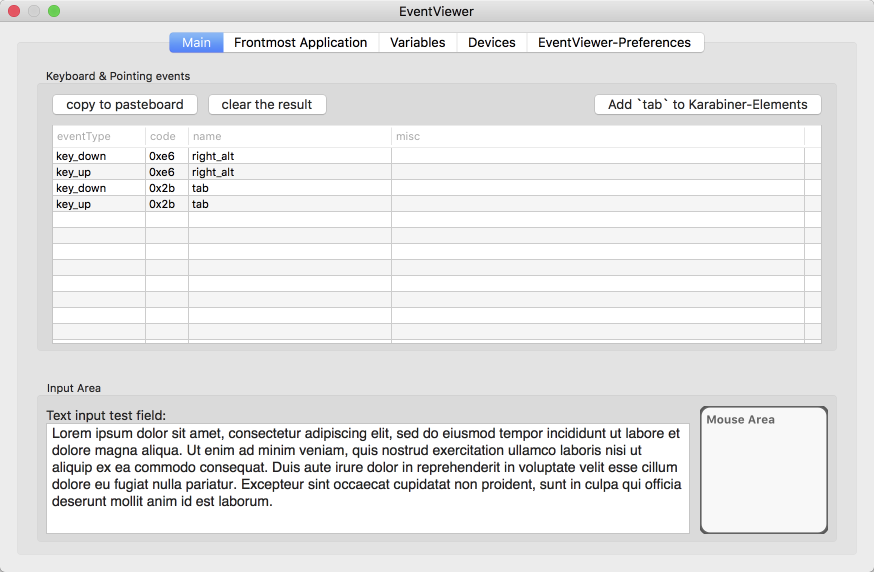Add `tab` to Karabiner-Elements button
The width and height of the screenshot is (874, 572).
point(708,104)
